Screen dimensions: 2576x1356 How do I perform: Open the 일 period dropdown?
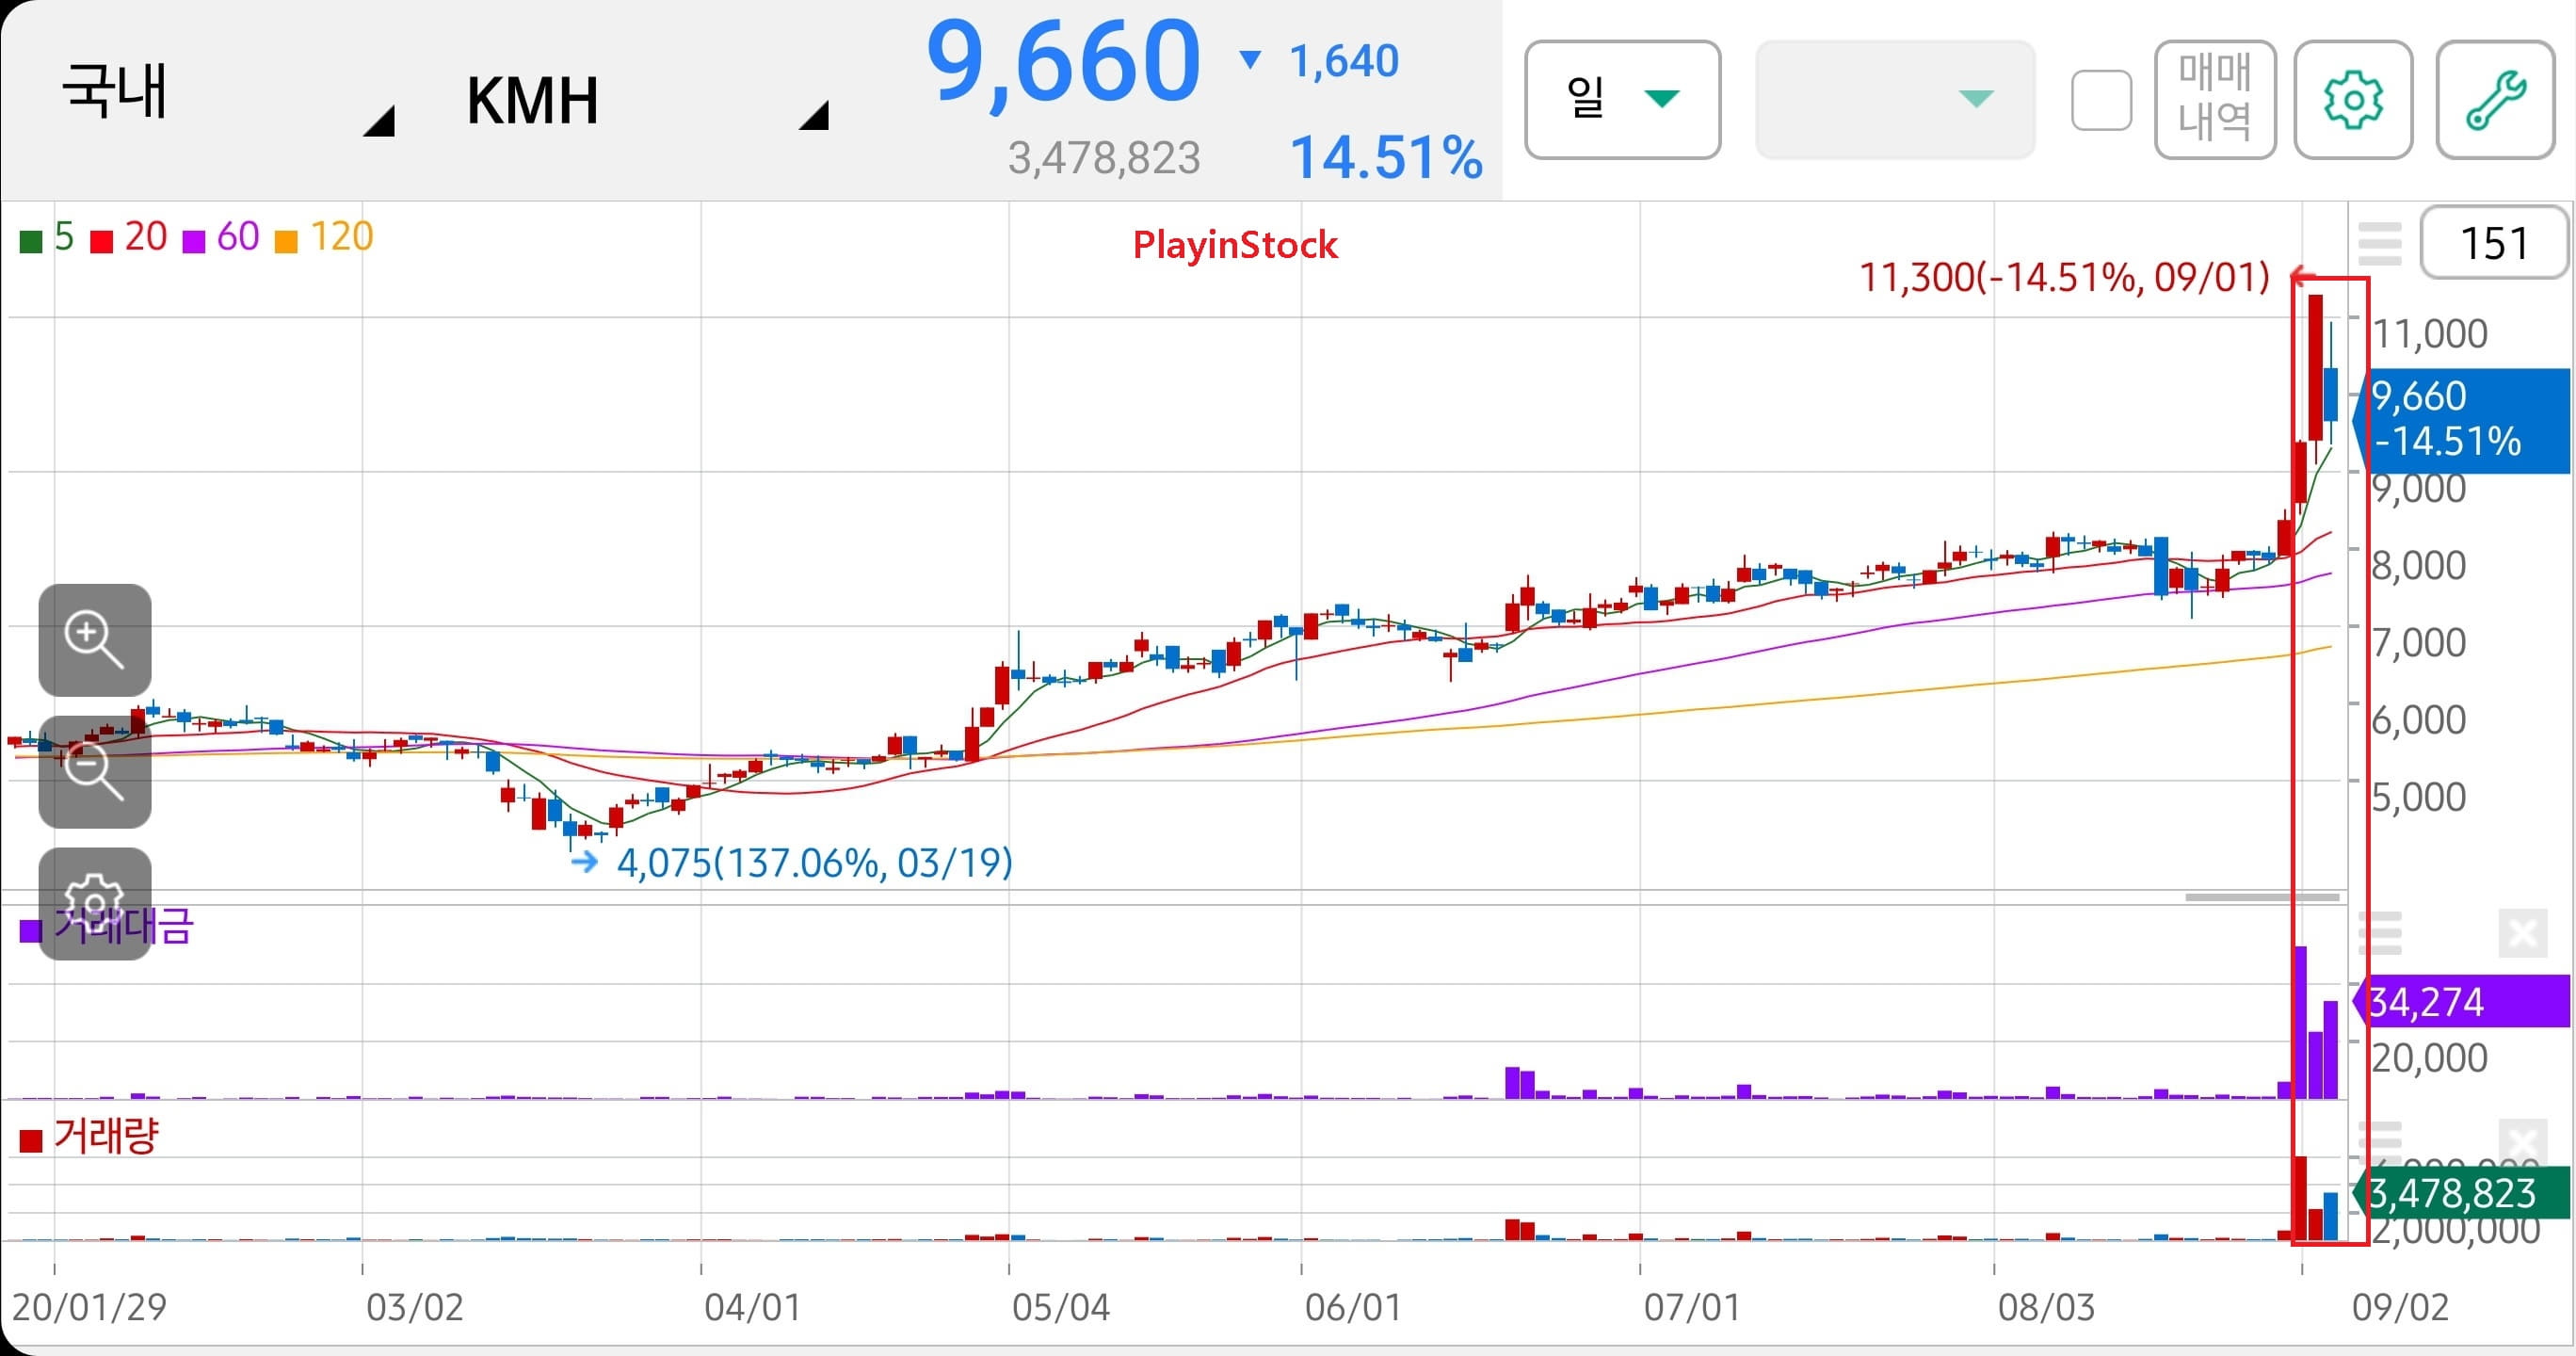1622,99
